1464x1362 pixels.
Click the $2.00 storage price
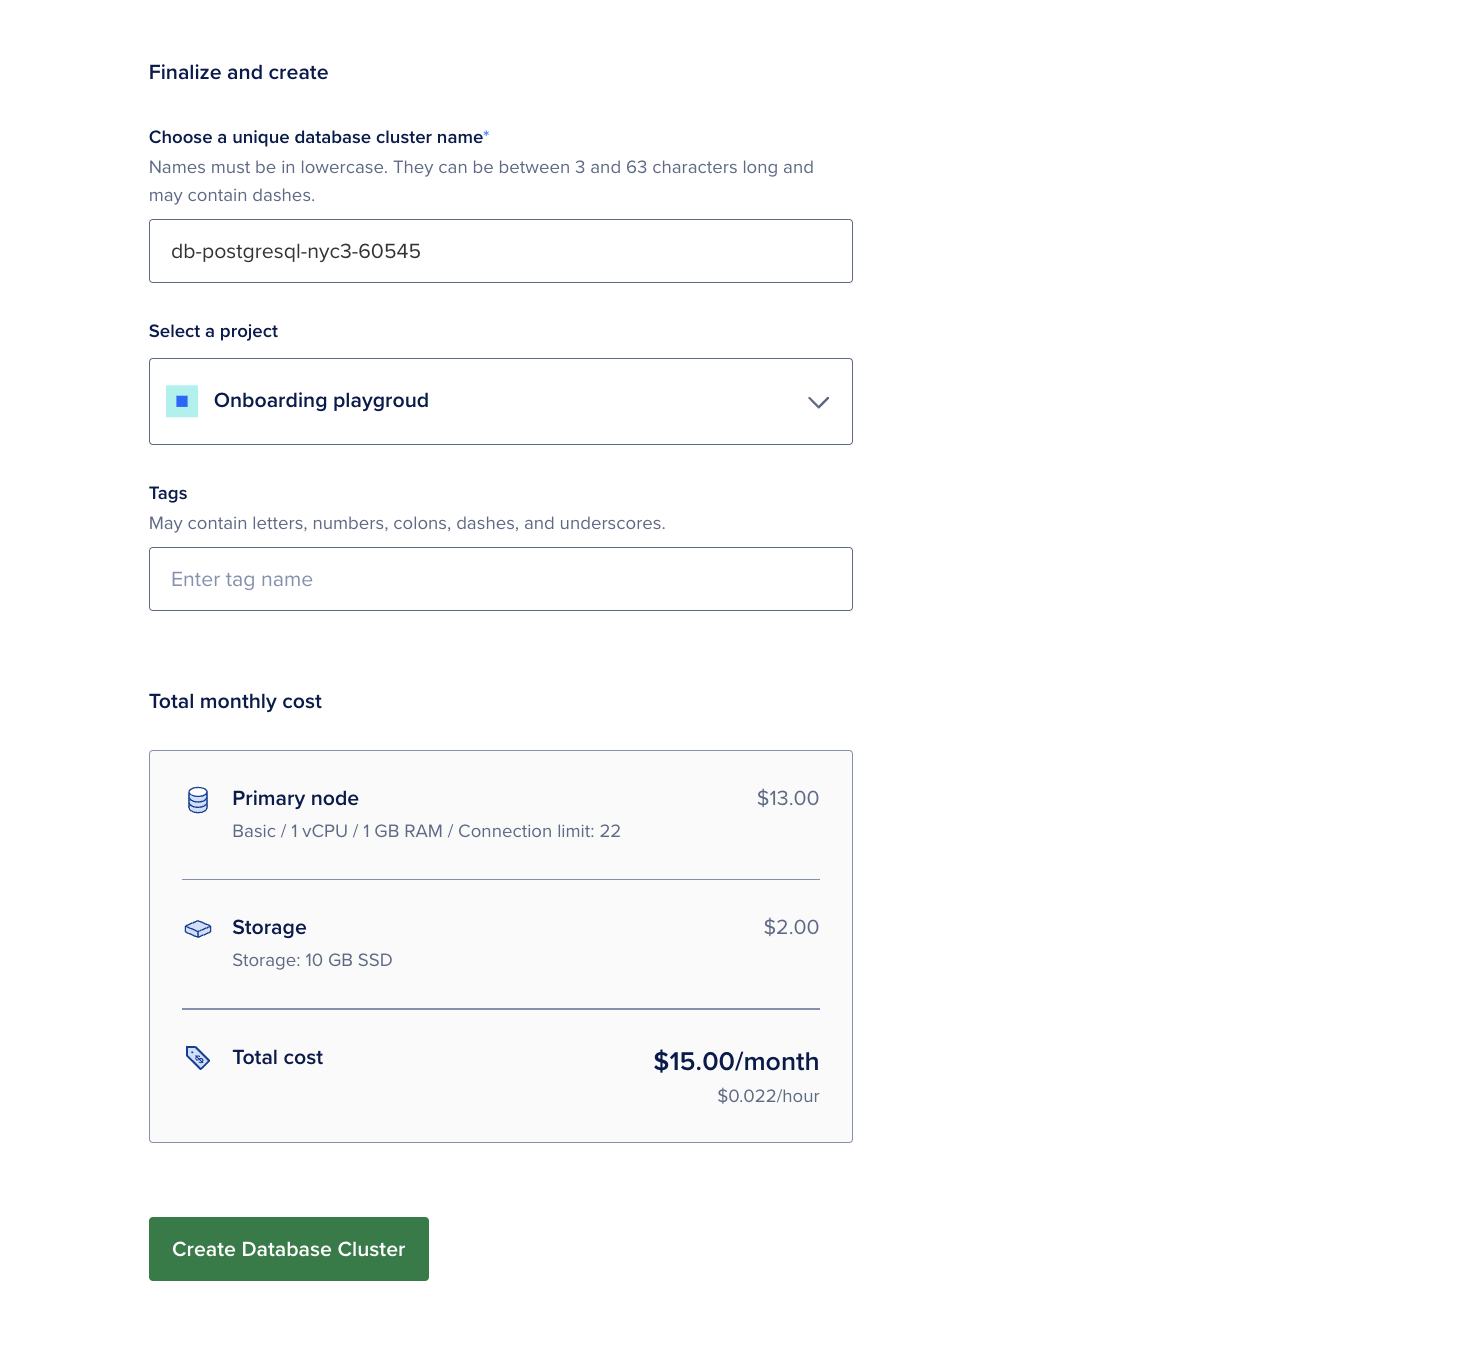791,927
